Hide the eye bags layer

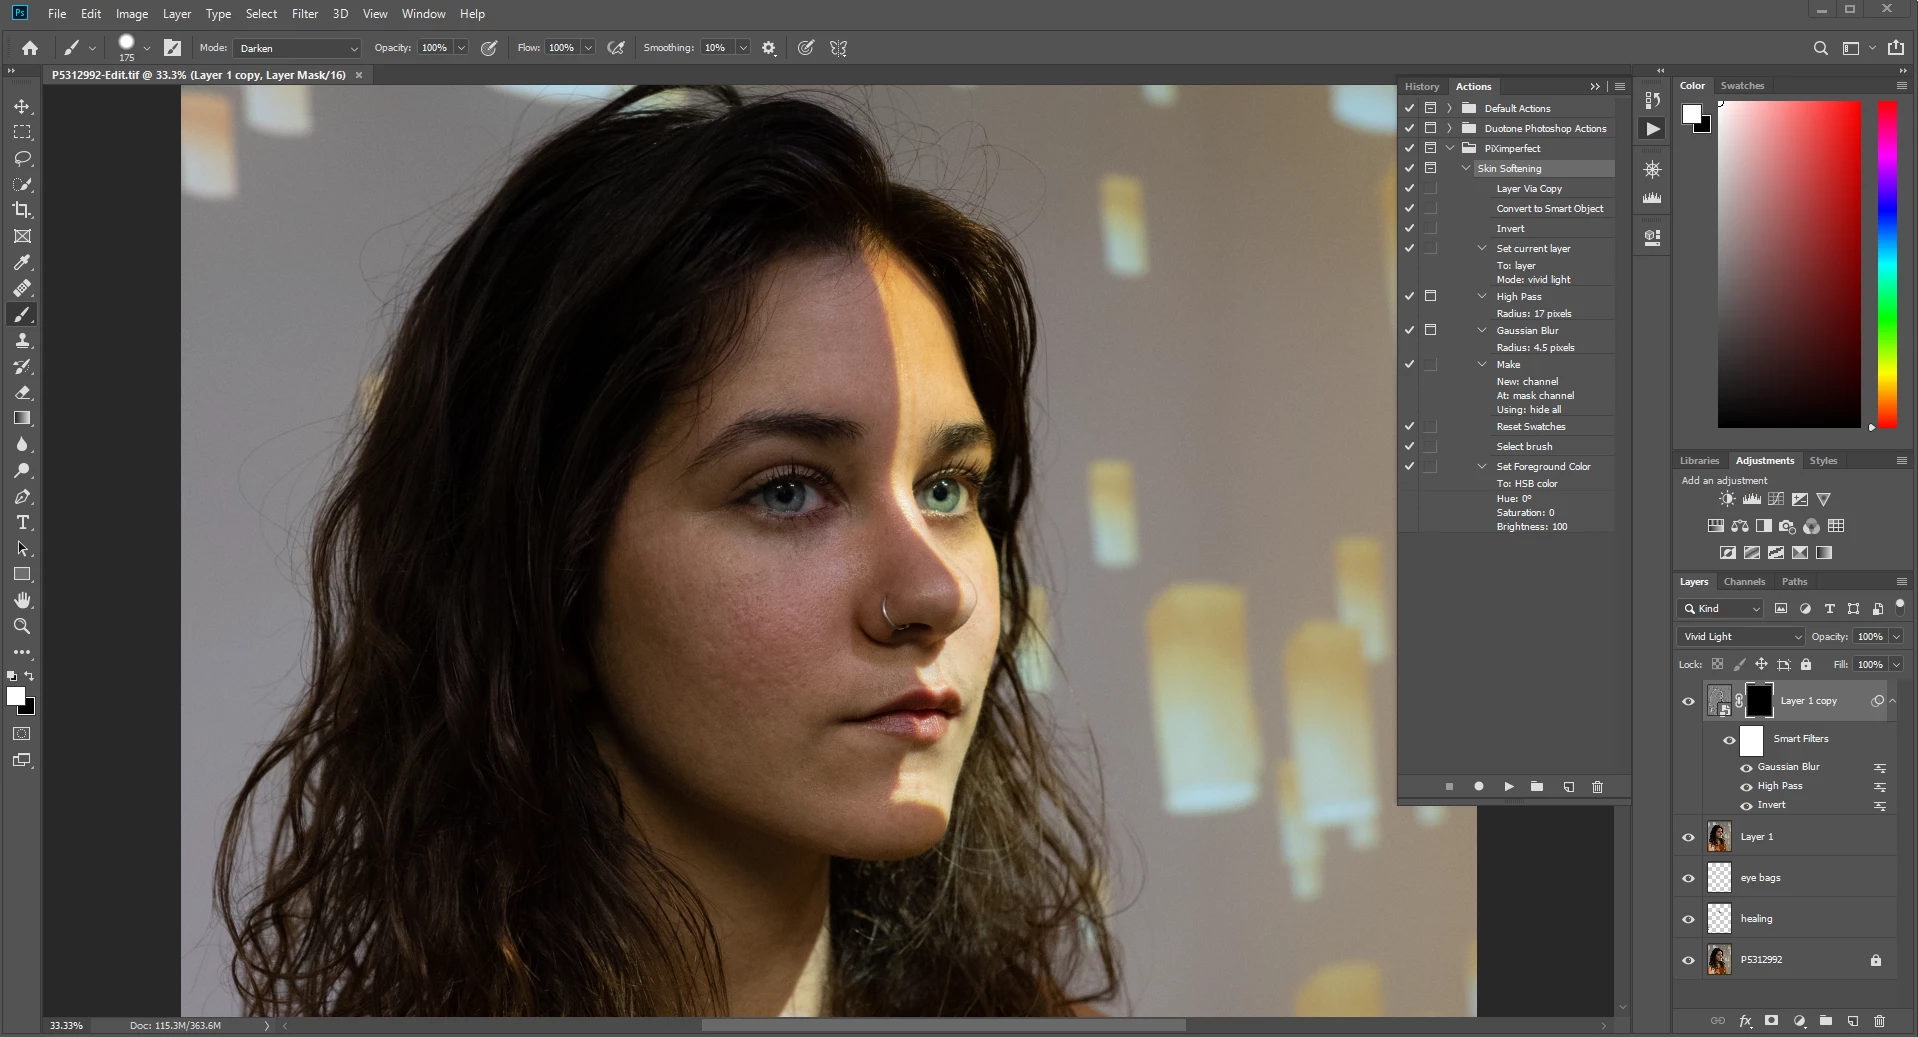(x=1689, y=878)
